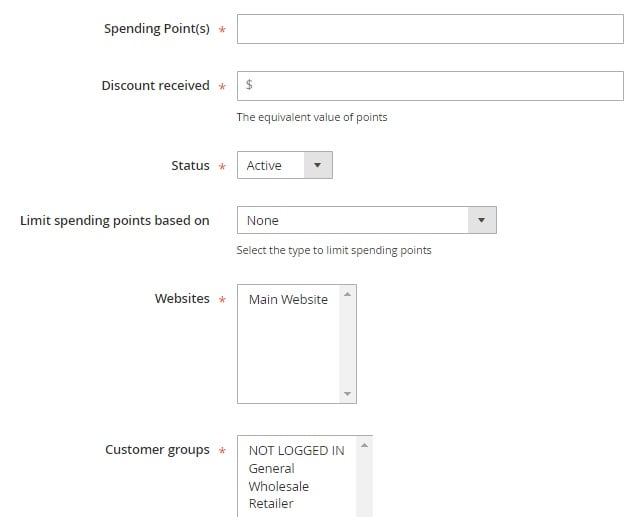Click the Websites field label
The width and height of the screenshot is (631, 517).
pos(182,299)
